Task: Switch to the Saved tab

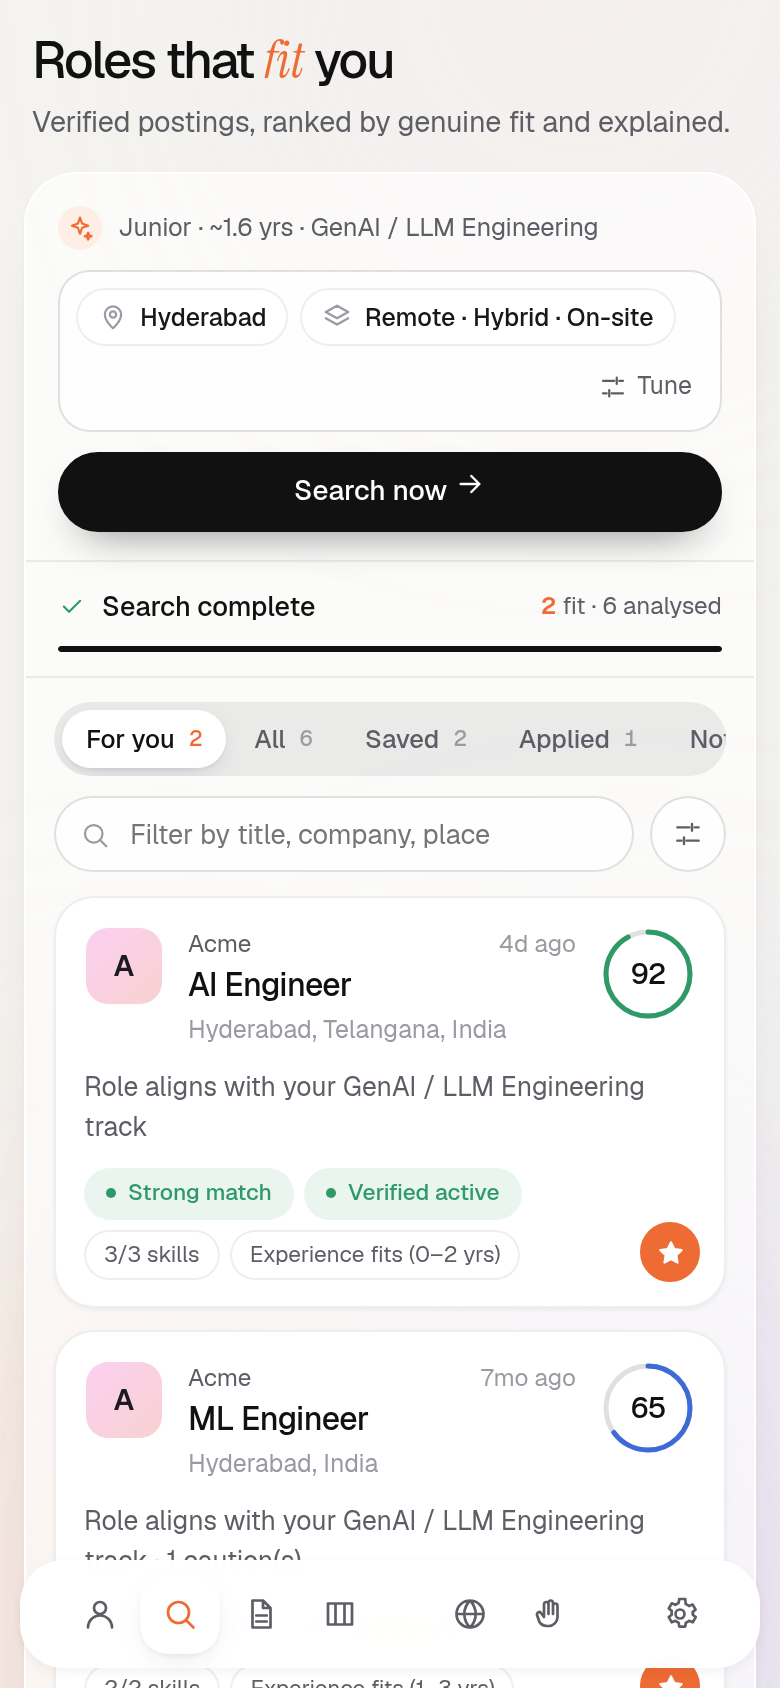Action: coord(416,739)
